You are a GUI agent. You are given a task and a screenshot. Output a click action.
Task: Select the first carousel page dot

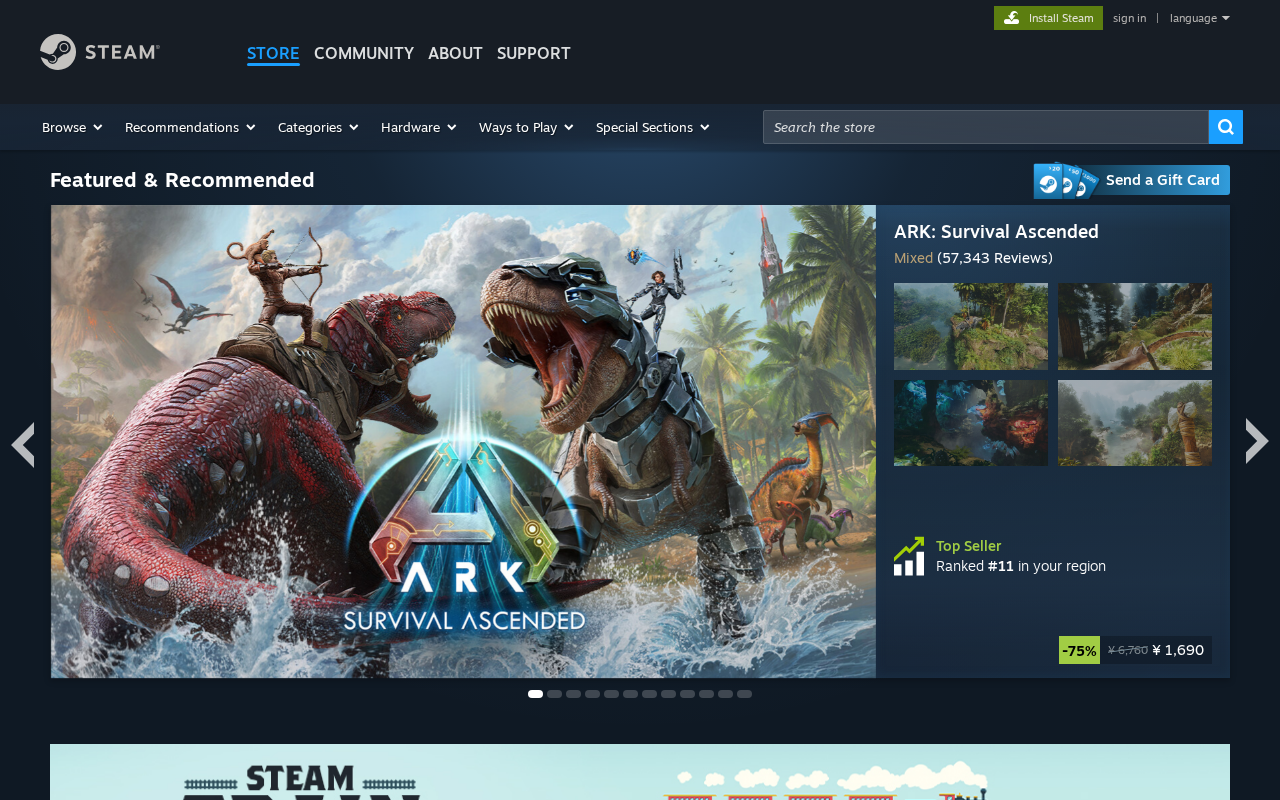[535, 694]
